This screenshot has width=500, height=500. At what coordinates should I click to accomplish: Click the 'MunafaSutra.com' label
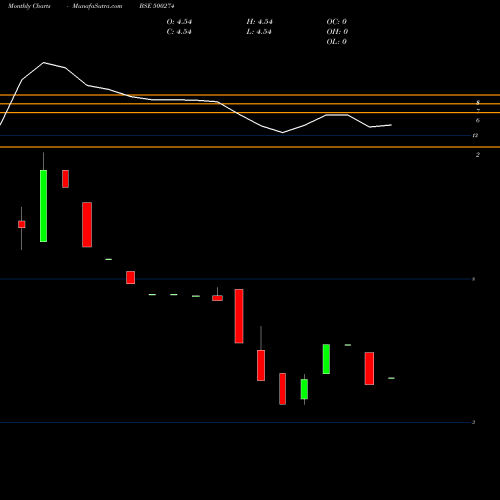[97, 6]
